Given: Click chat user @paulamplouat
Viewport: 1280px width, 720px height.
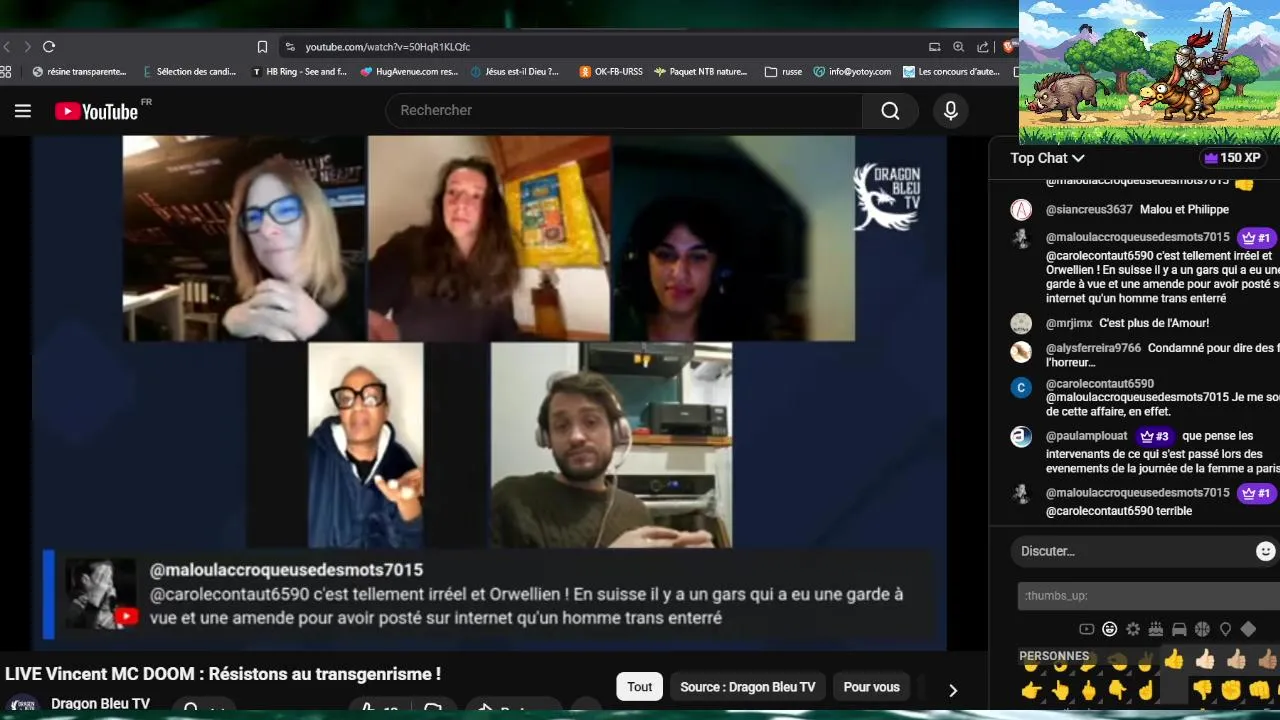Looking at the screenshot, I should 1086,436.
